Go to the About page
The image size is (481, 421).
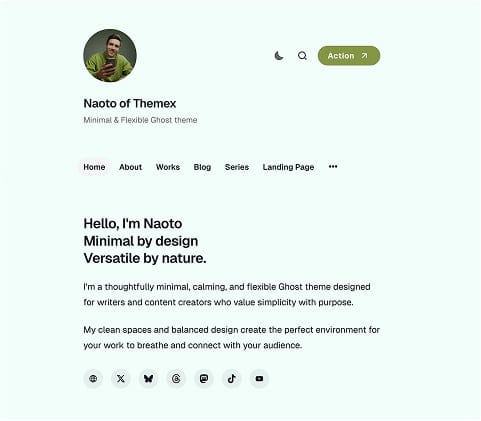[131, 167]
